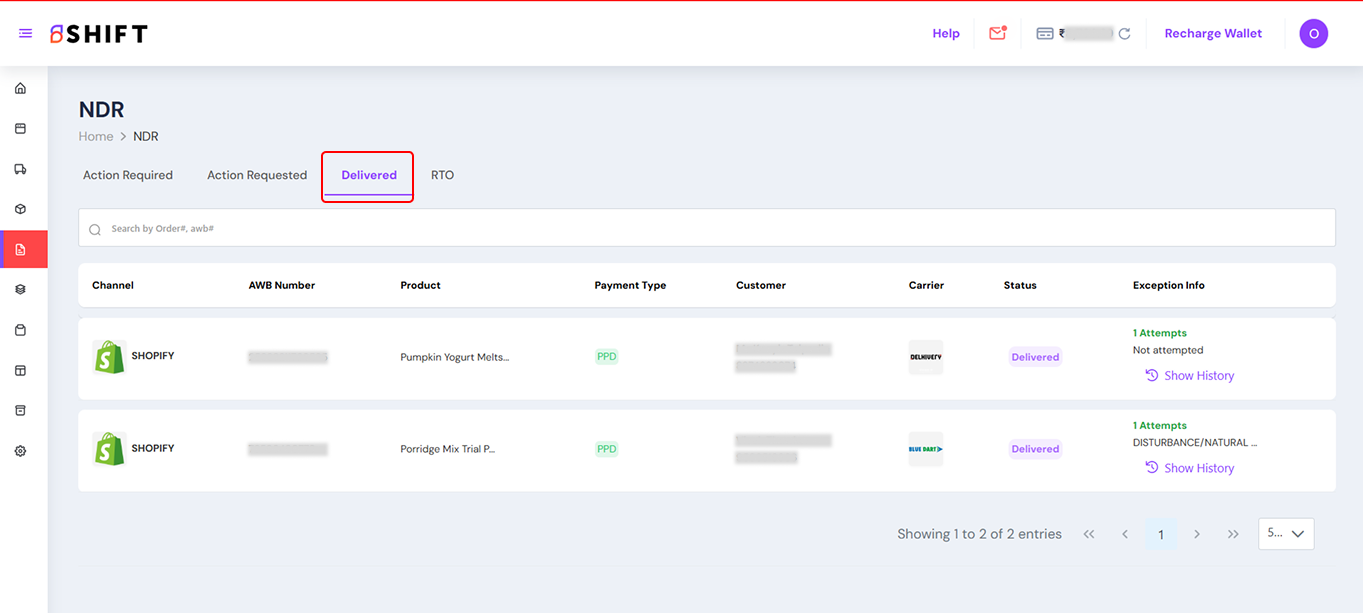
Task: Click the layers stack sidebar icon
Action: click(x=20, y=290)
